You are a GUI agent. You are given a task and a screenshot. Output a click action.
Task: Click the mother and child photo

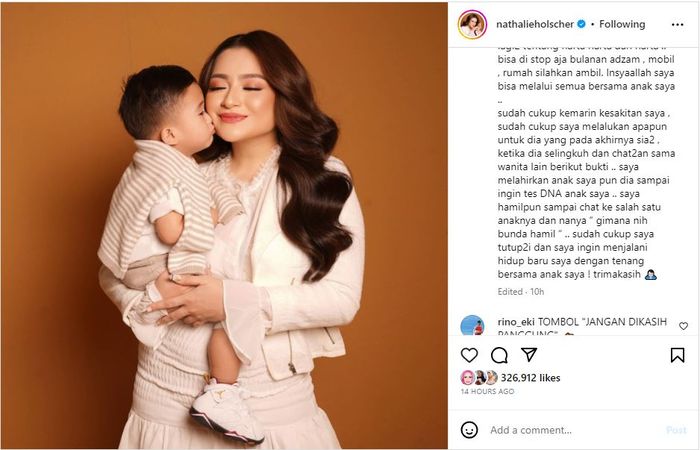click(x=224, y=225)
